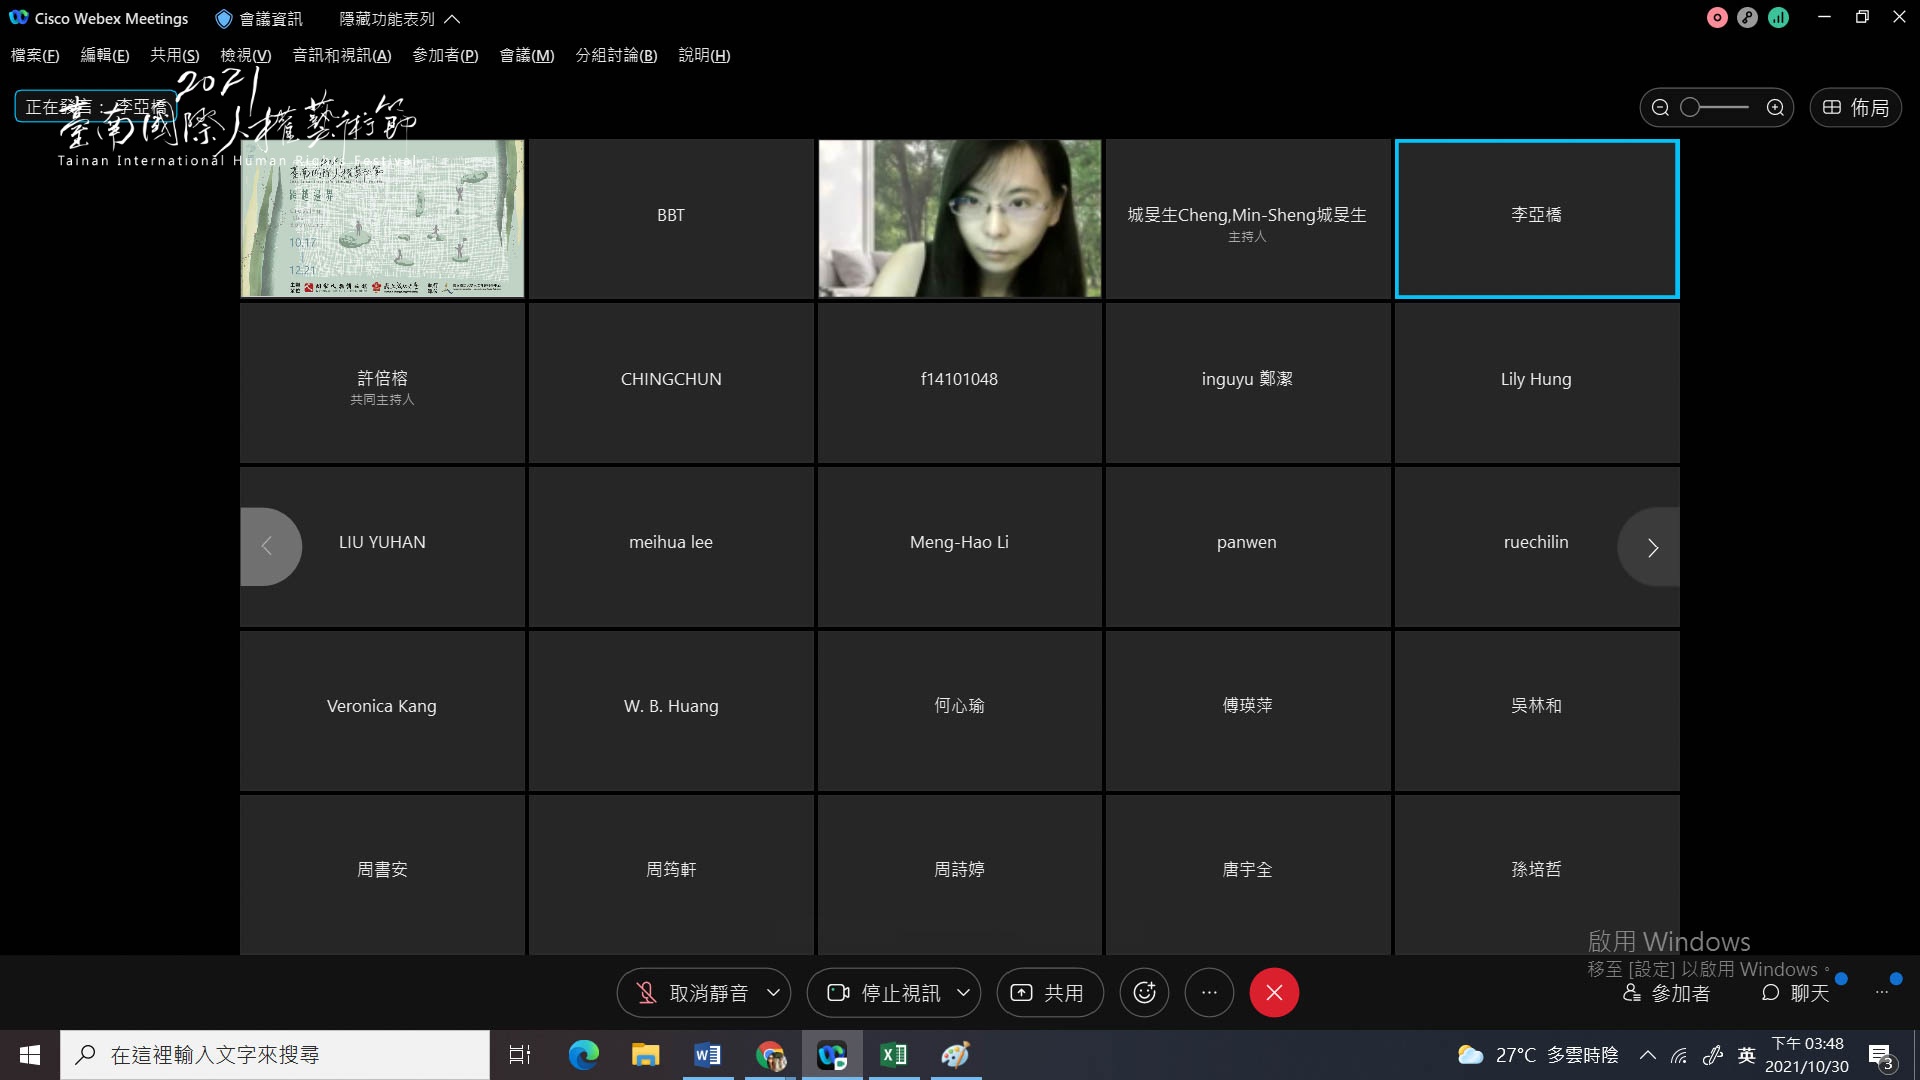Screen dimensions: 1920x1080
Task: Go to next page of participants
Action: click(1651, 547)
